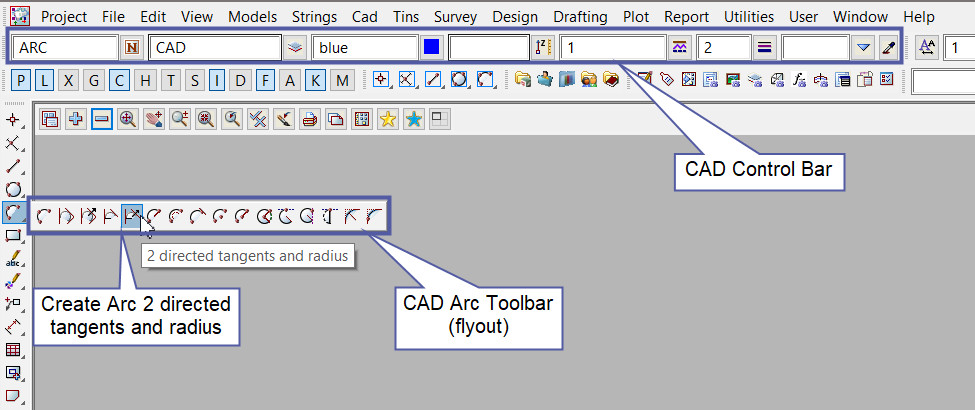
Task: Toggle the I snap button
Action: [x=218, y=80]
